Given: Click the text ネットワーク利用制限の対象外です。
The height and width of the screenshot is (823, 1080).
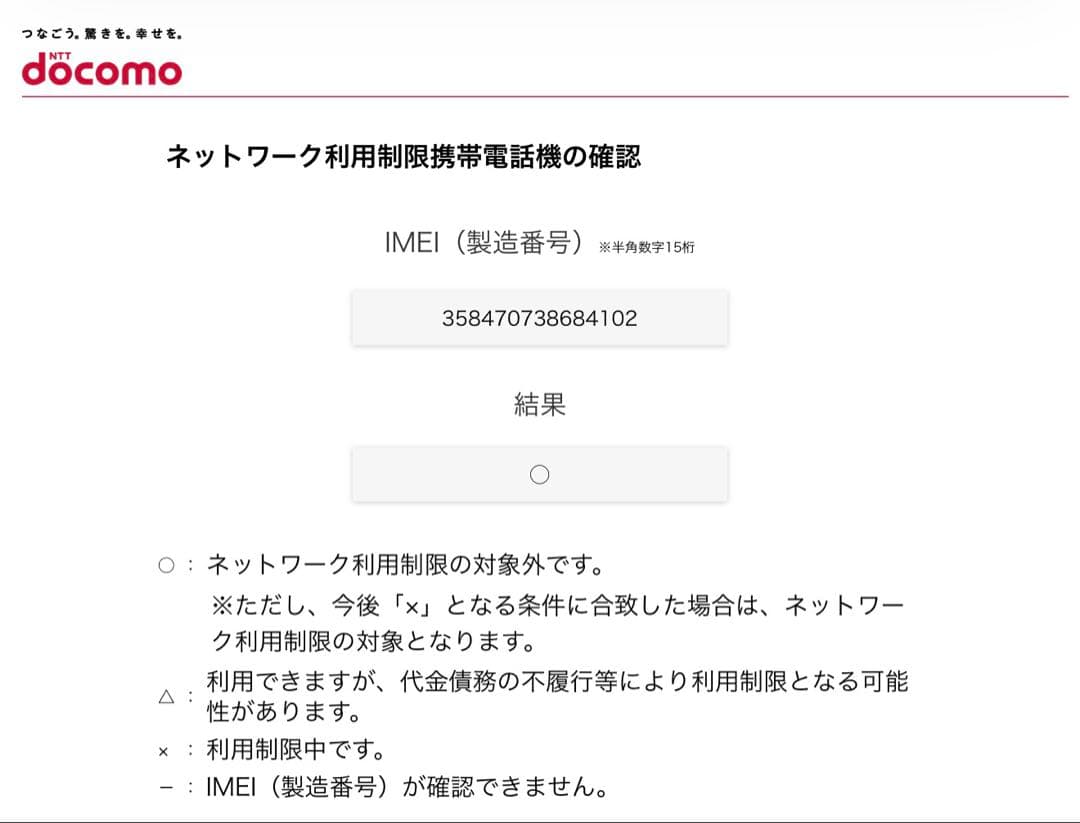Looking at the screenshot, I should pyautogui.click(x=406, y=566).
